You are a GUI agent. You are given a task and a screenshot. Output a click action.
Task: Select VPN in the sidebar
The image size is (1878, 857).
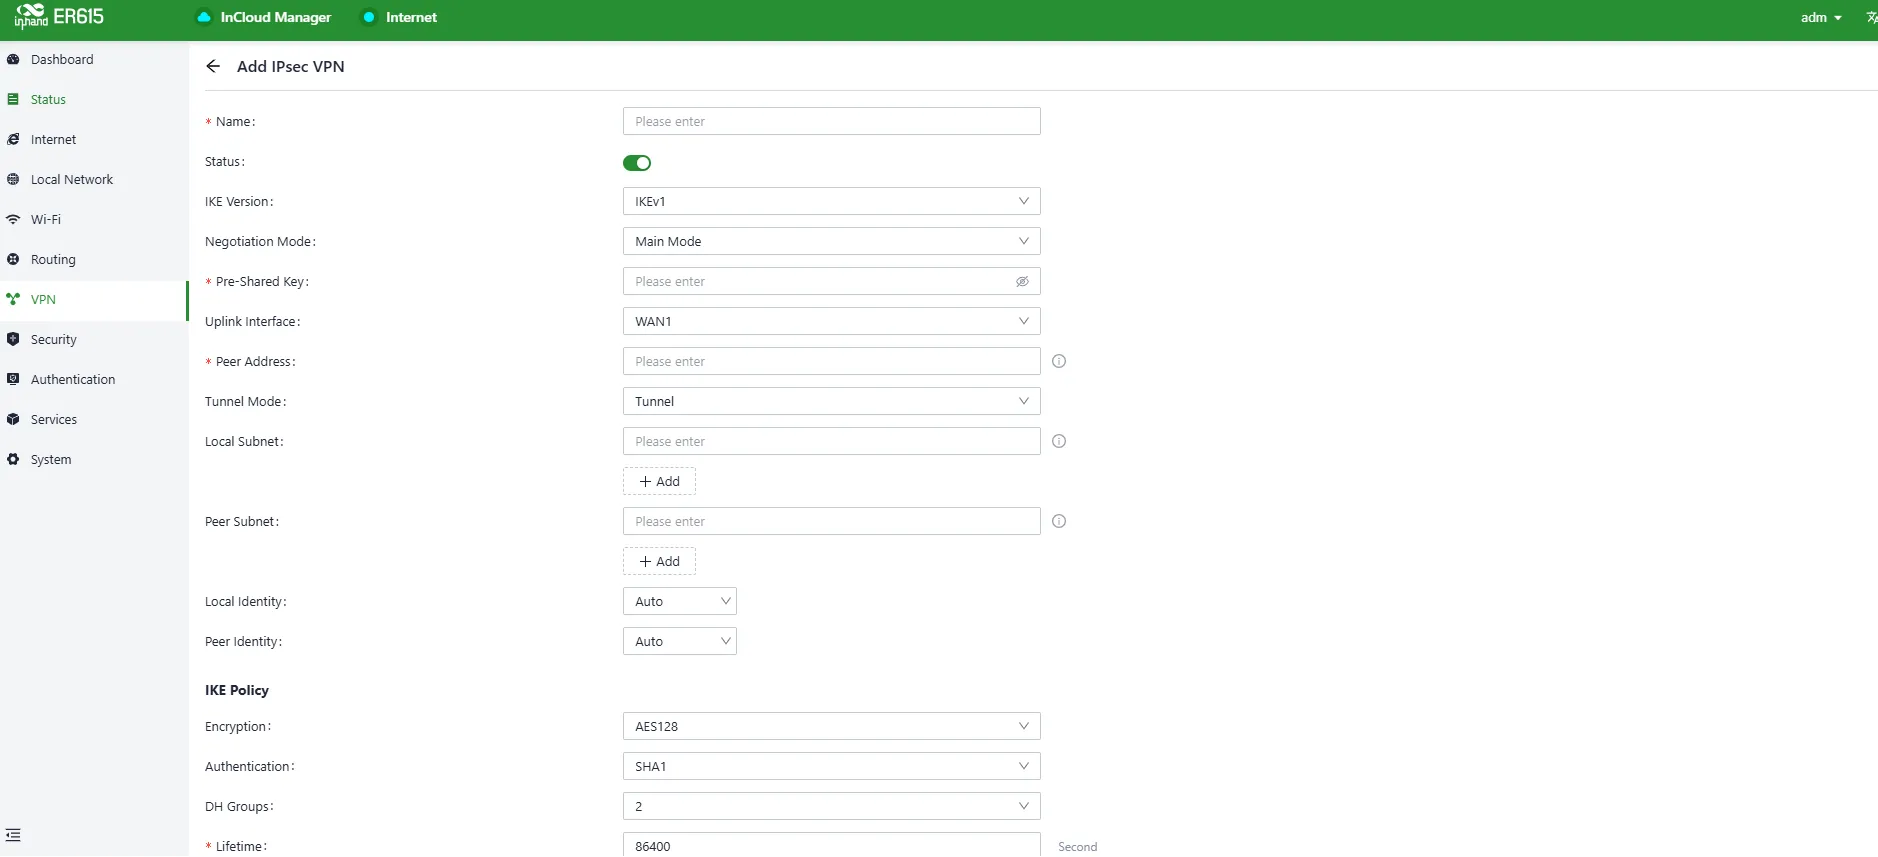pyautogui.click(x=94, y=299)
